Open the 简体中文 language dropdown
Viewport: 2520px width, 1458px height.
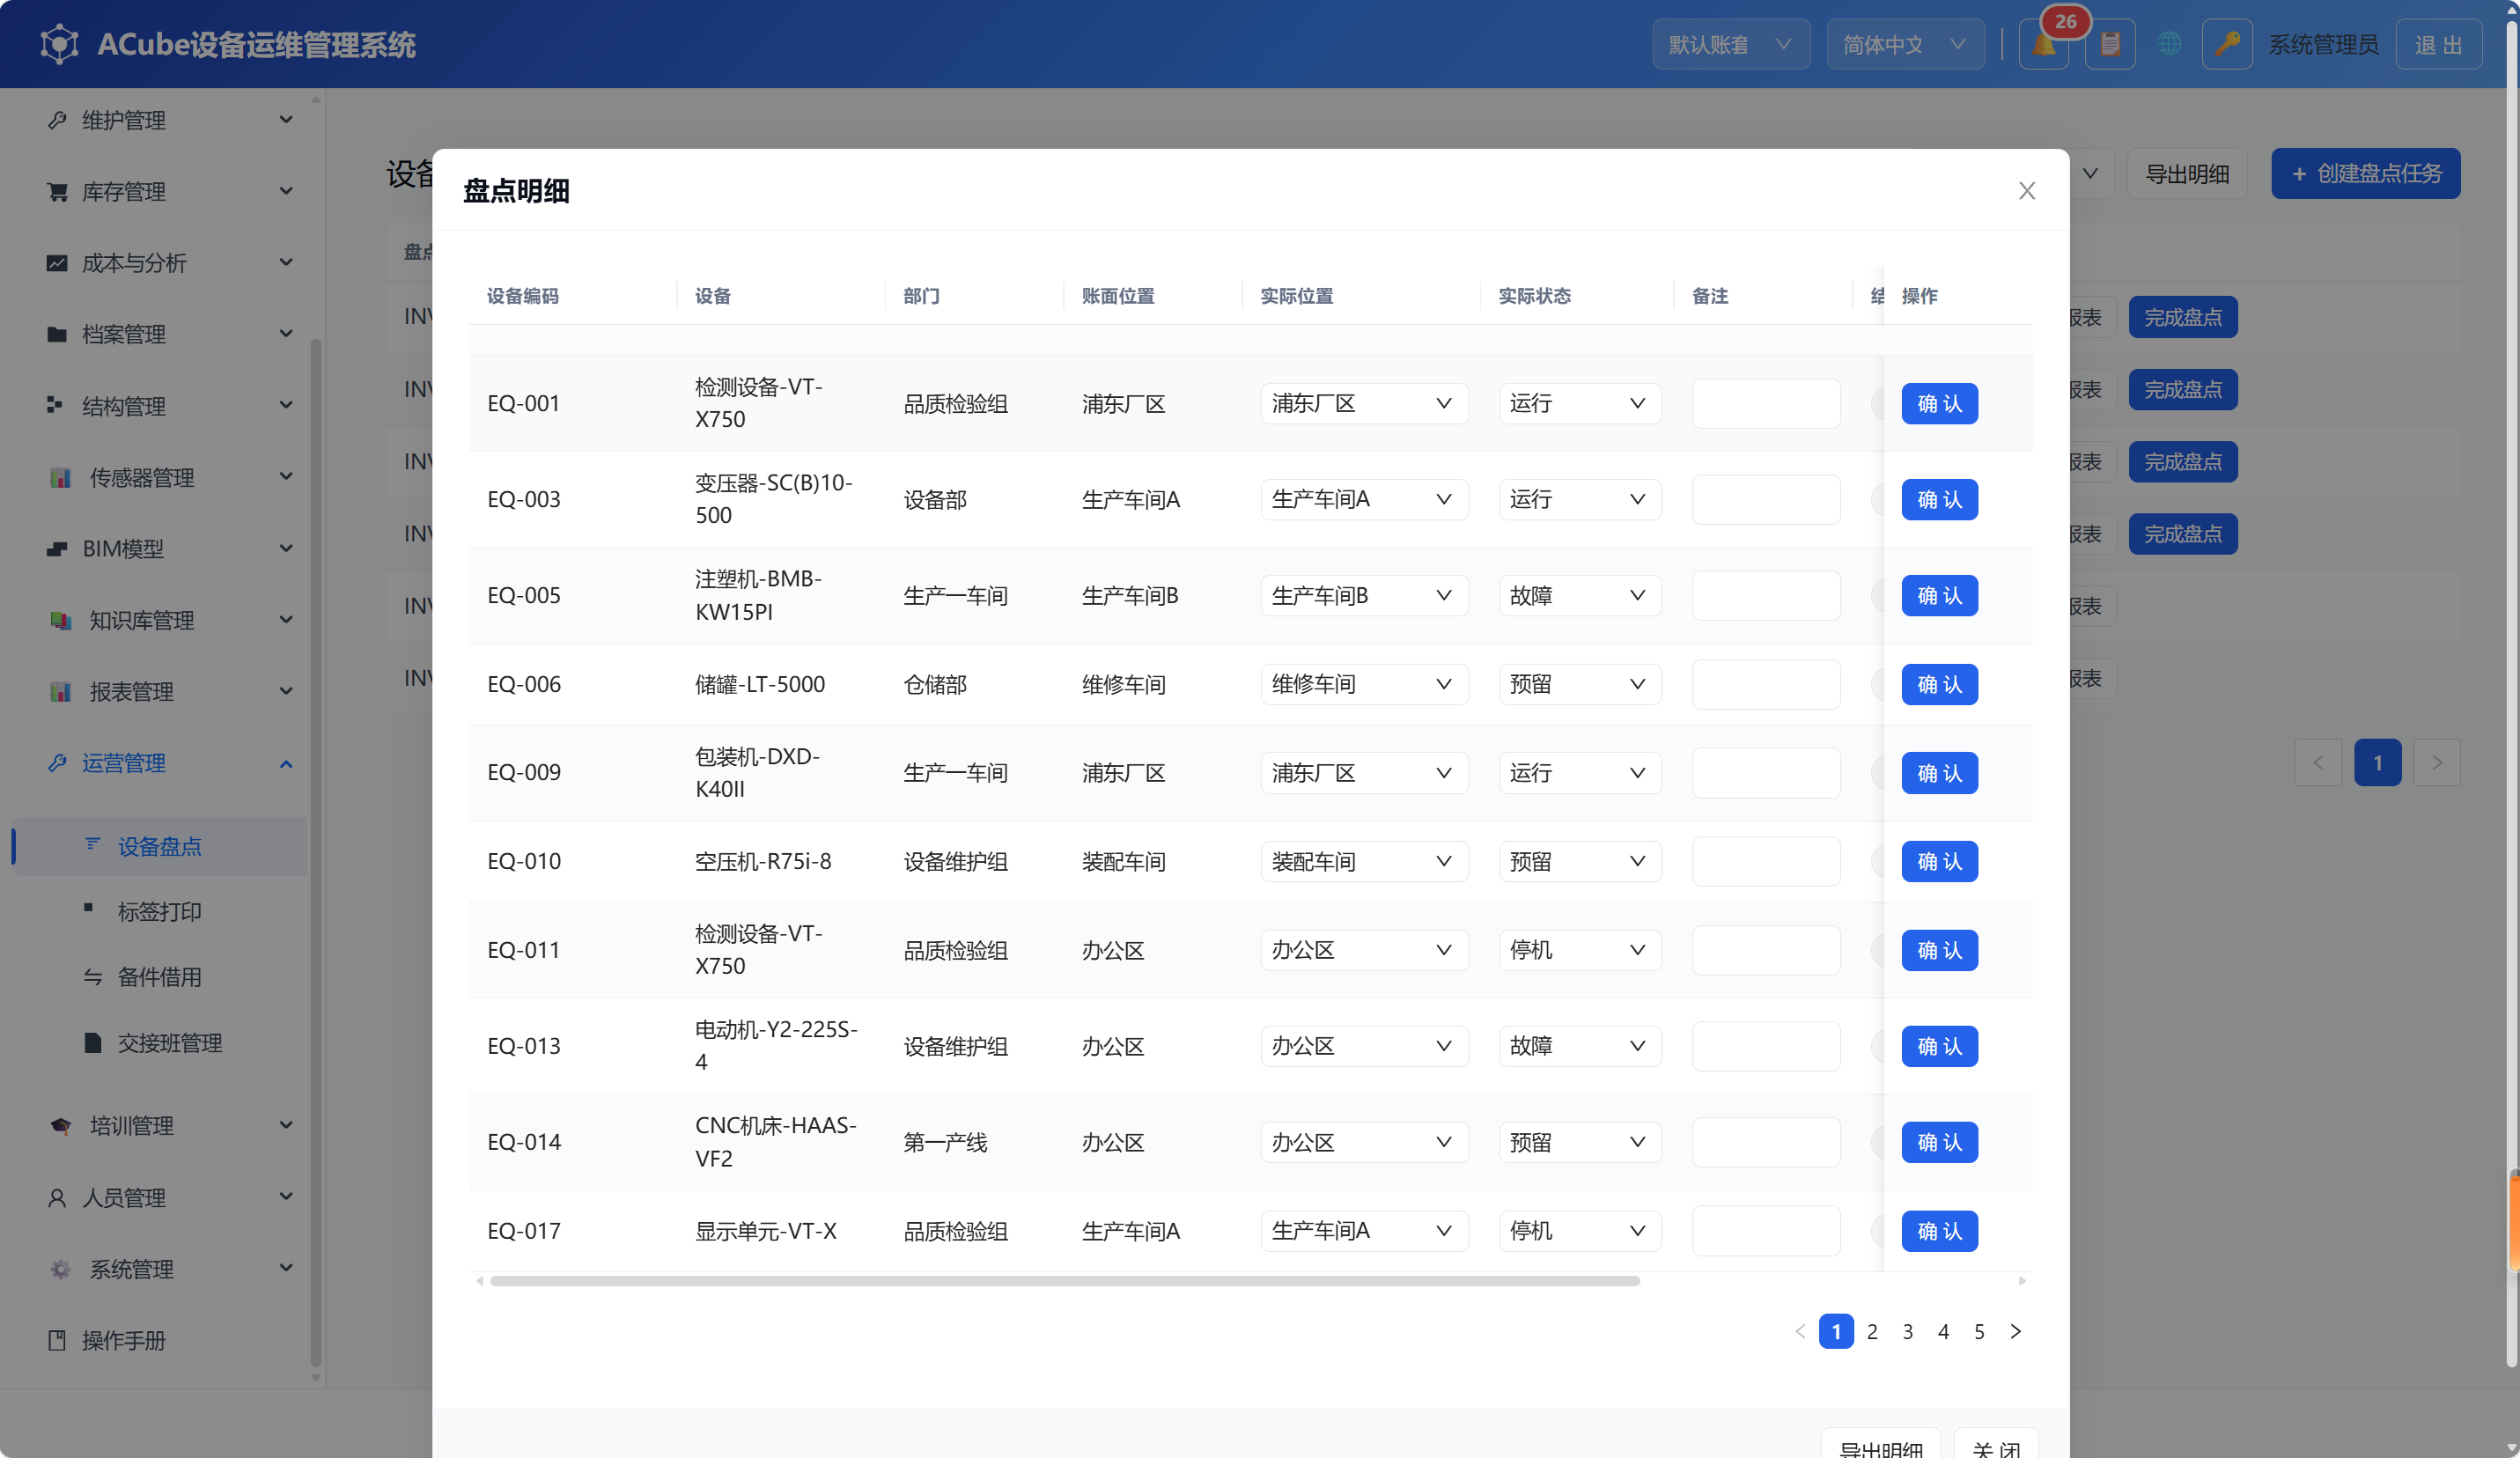[x=1905, y=44]
